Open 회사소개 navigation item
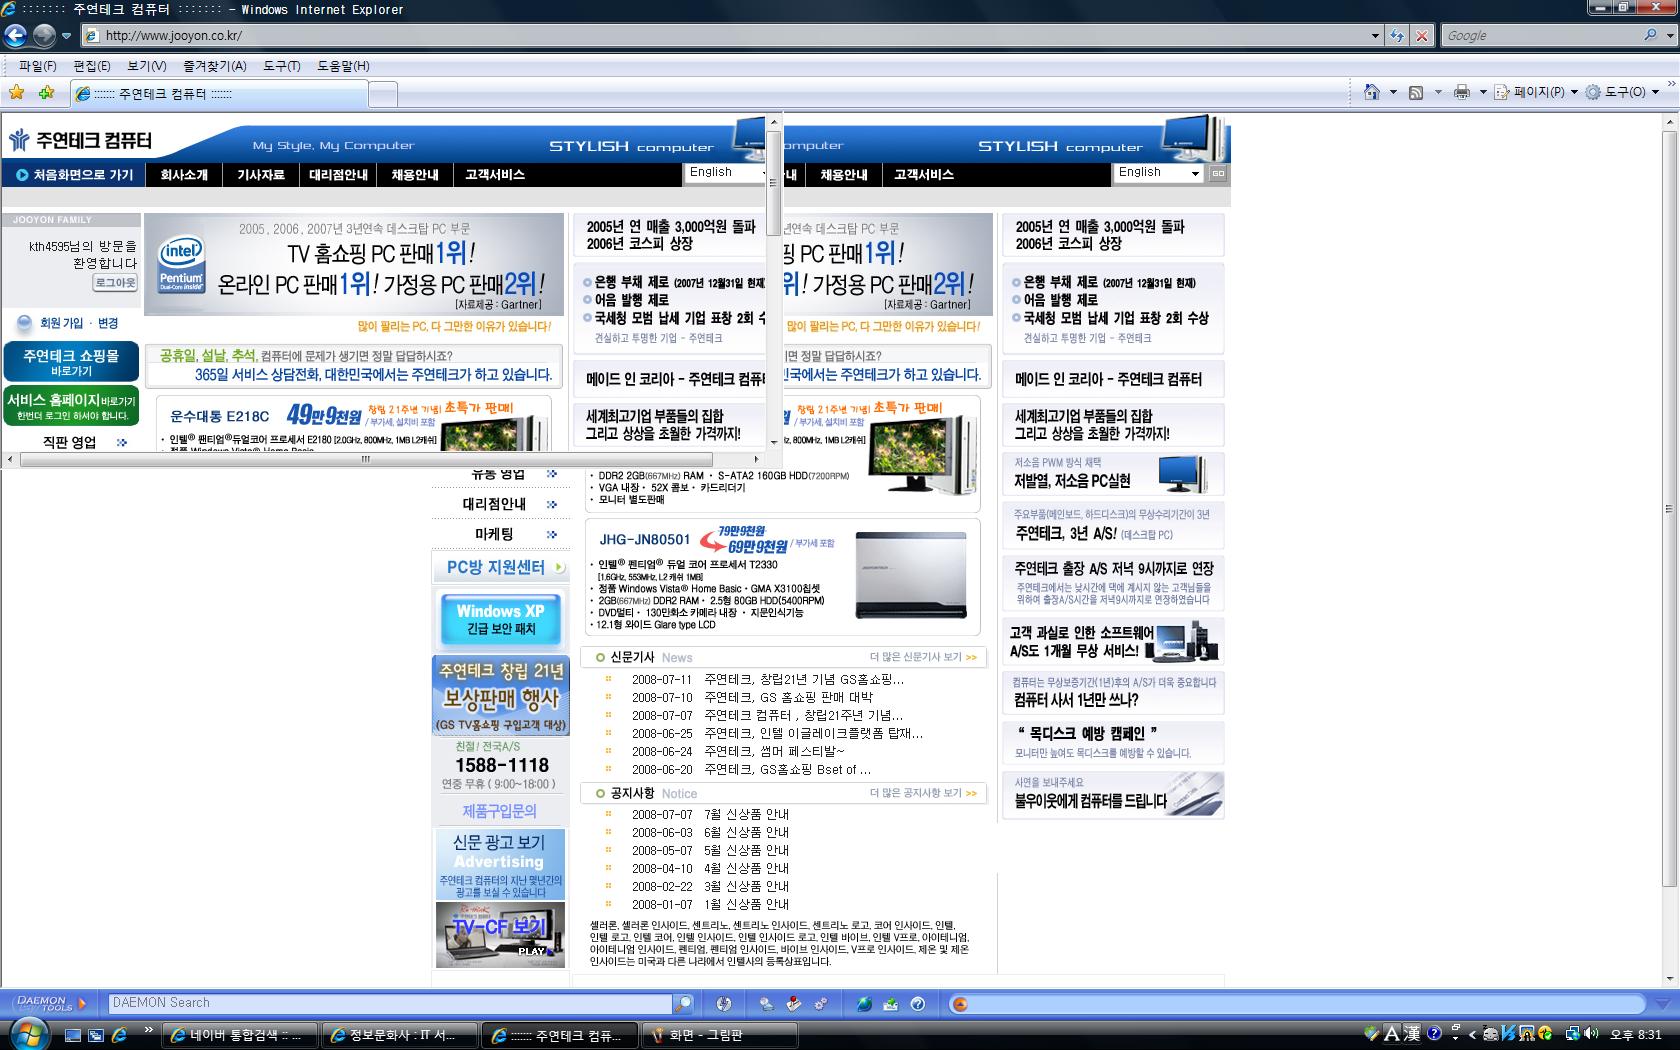 [184, 174]
